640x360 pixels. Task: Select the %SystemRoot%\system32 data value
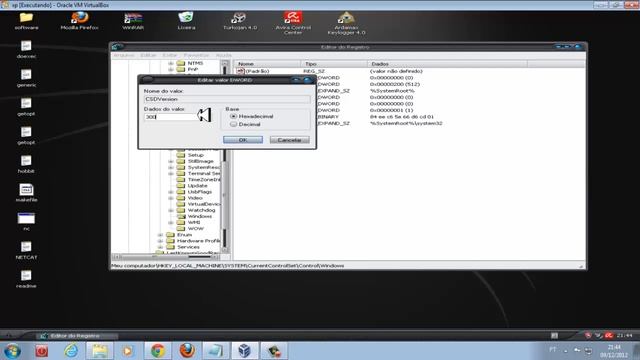tap(406, 123)
